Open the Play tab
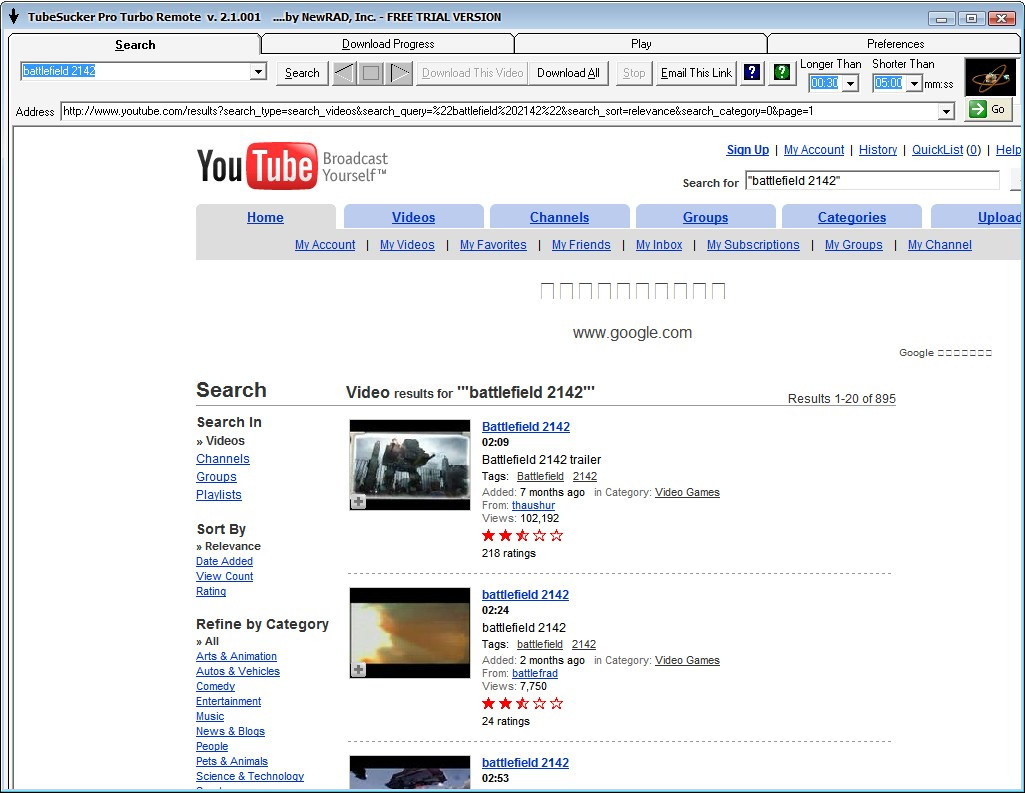Image resolution: width=1025 pixels, height=793 pixels. point(641,44)
